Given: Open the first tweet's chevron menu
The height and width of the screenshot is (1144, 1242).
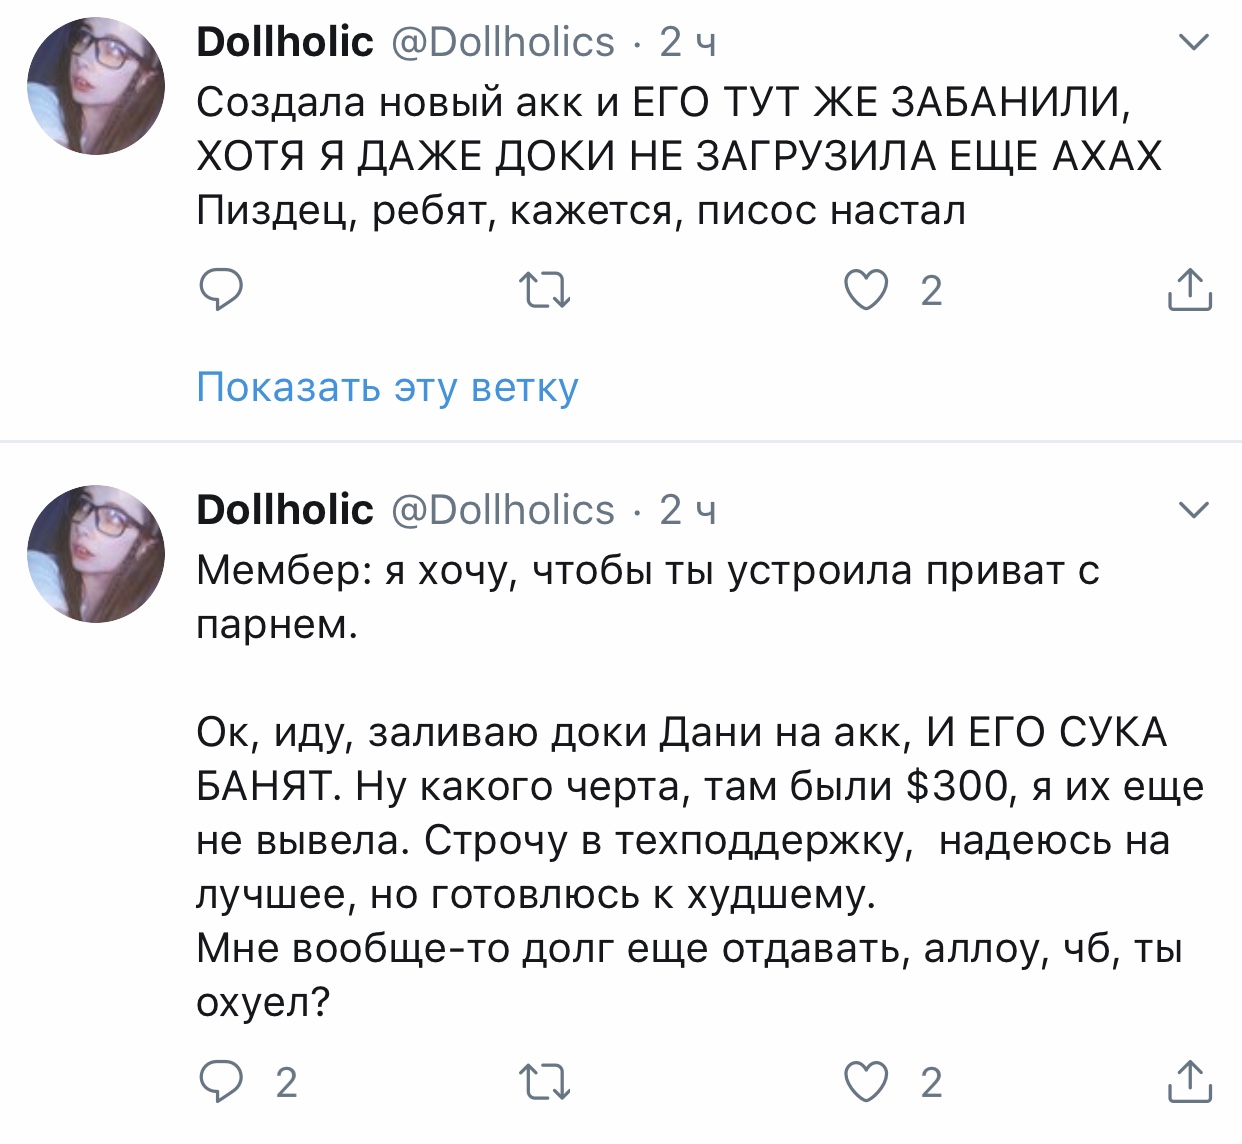Looking at the screenshot, I should [1194, 42].
